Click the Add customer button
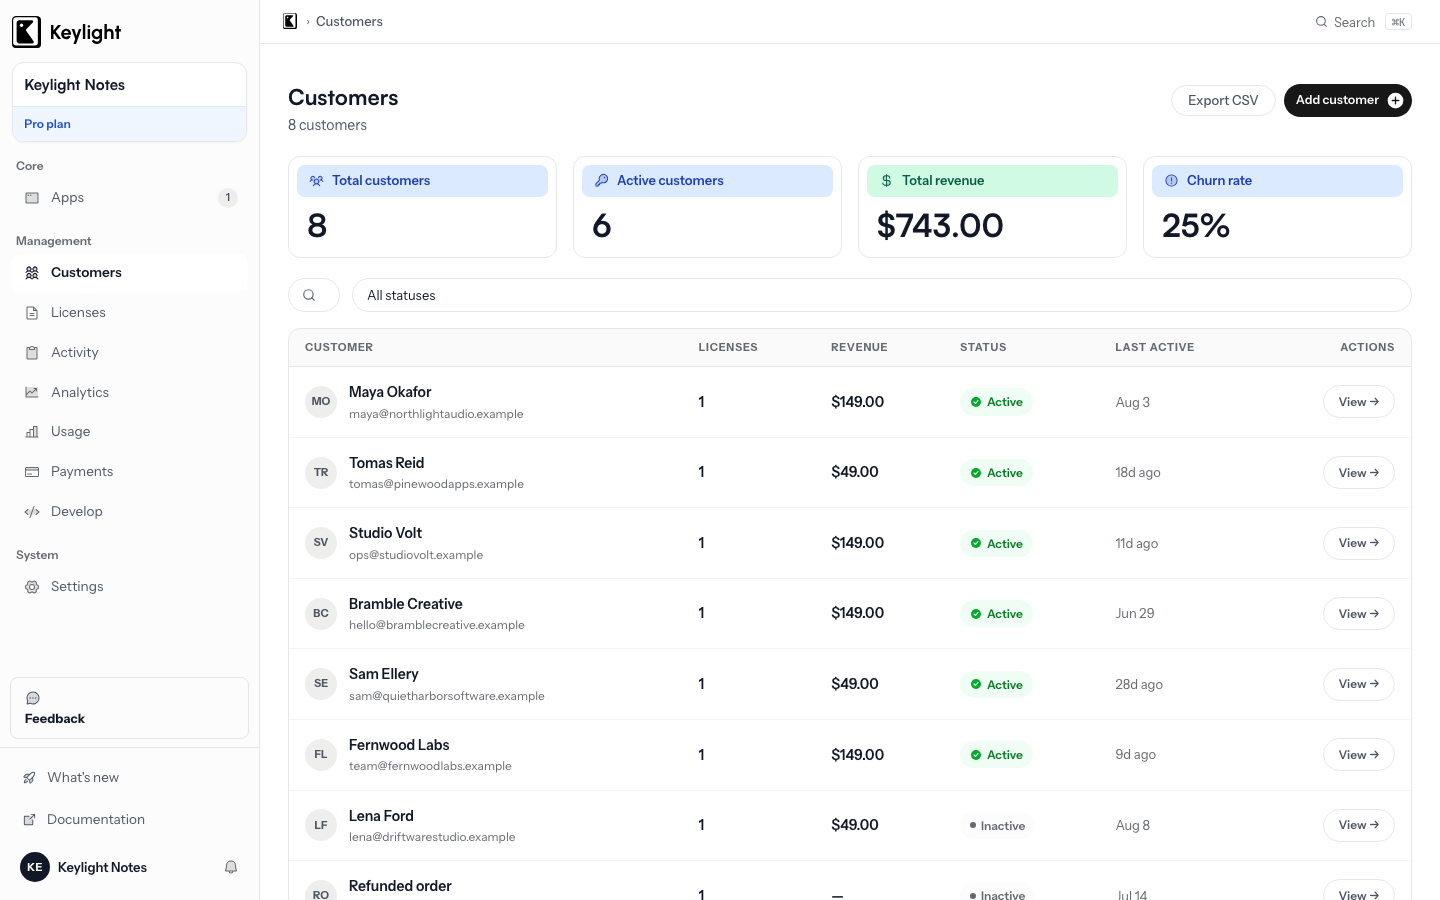This screenshot has height=900, width=1440. 1347,100
